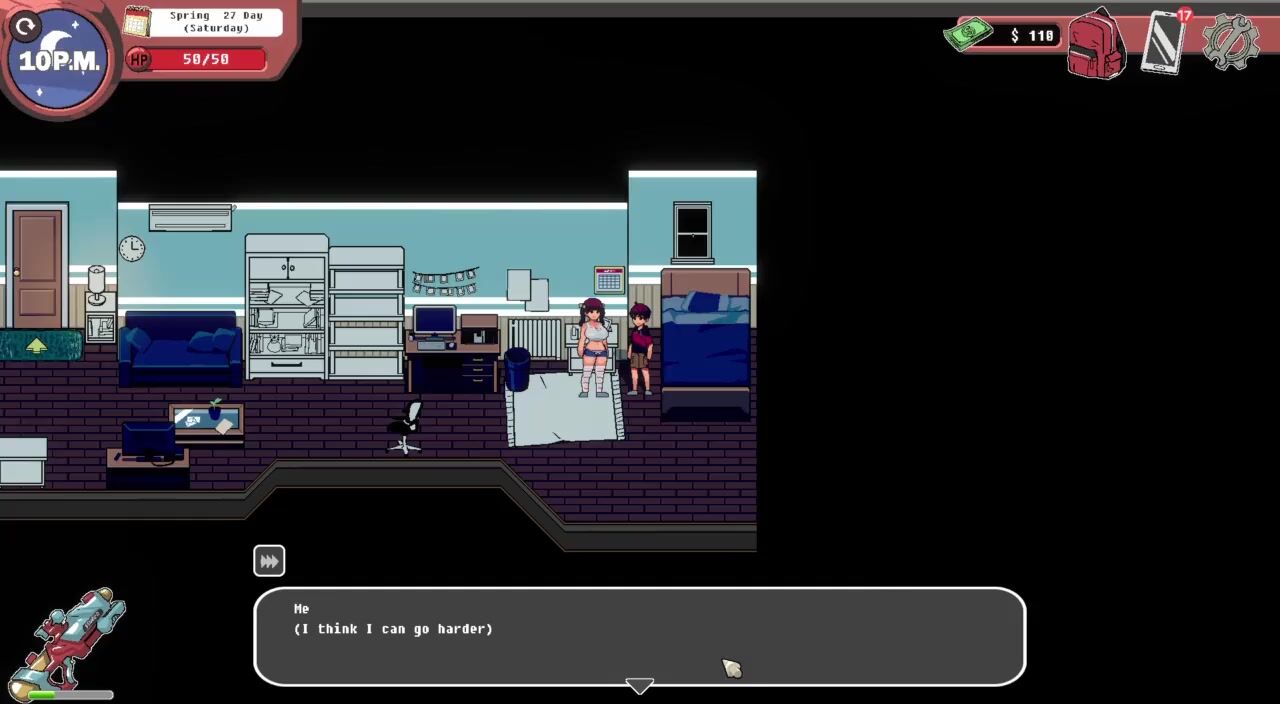Click the round wall clock
1280x704 pixels.
[132, 249]
